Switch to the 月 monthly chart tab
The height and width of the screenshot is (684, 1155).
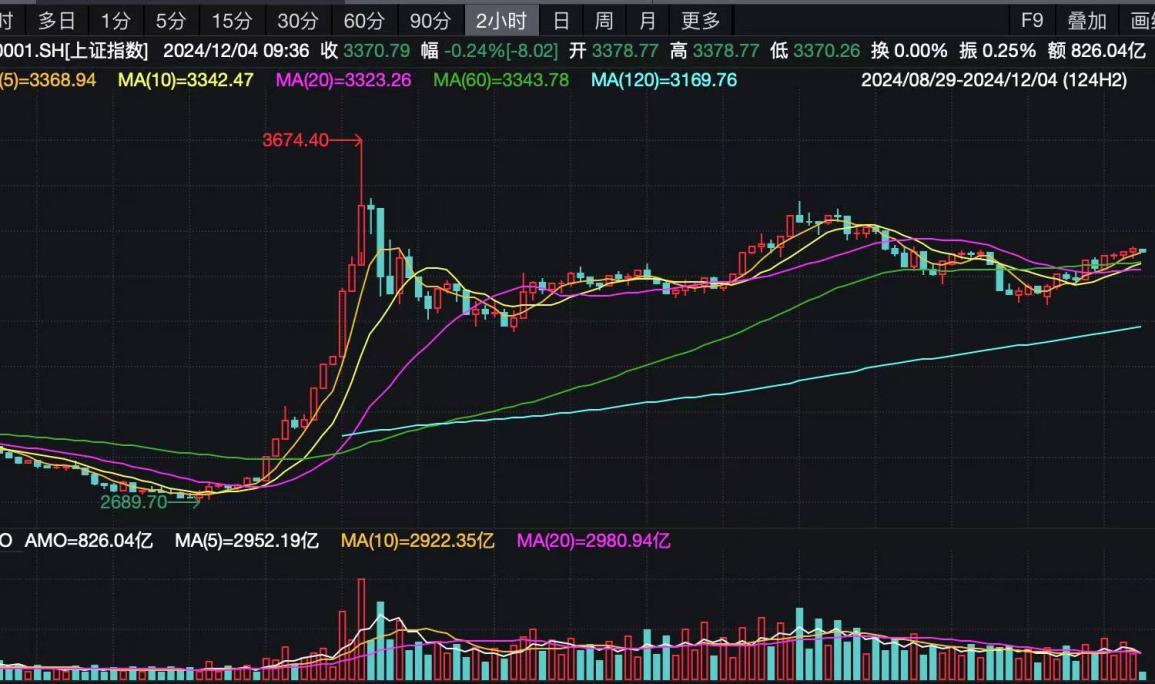coord(647,21)
